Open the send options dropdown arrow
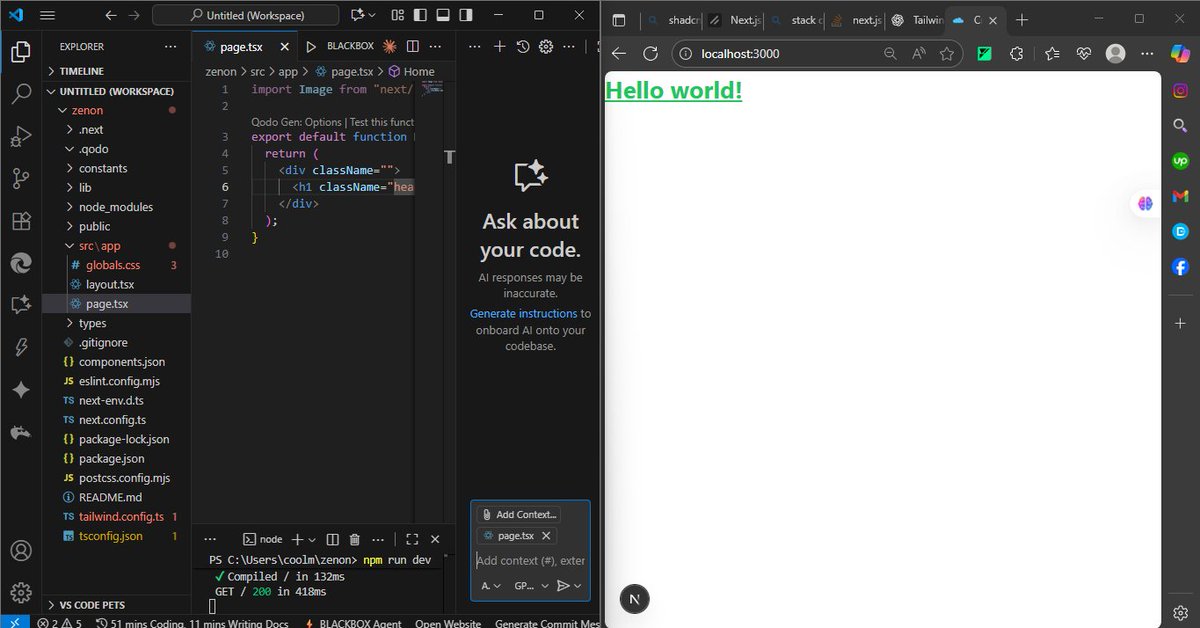 pyautogui.click(x=577, y=586)
